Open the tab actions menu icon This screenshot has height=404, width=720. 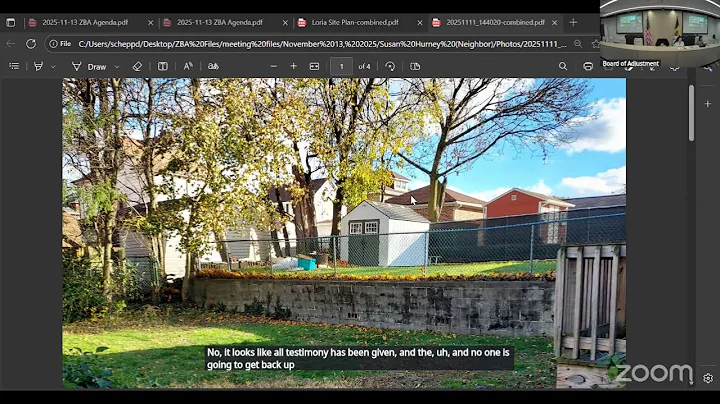pos(11,22)
